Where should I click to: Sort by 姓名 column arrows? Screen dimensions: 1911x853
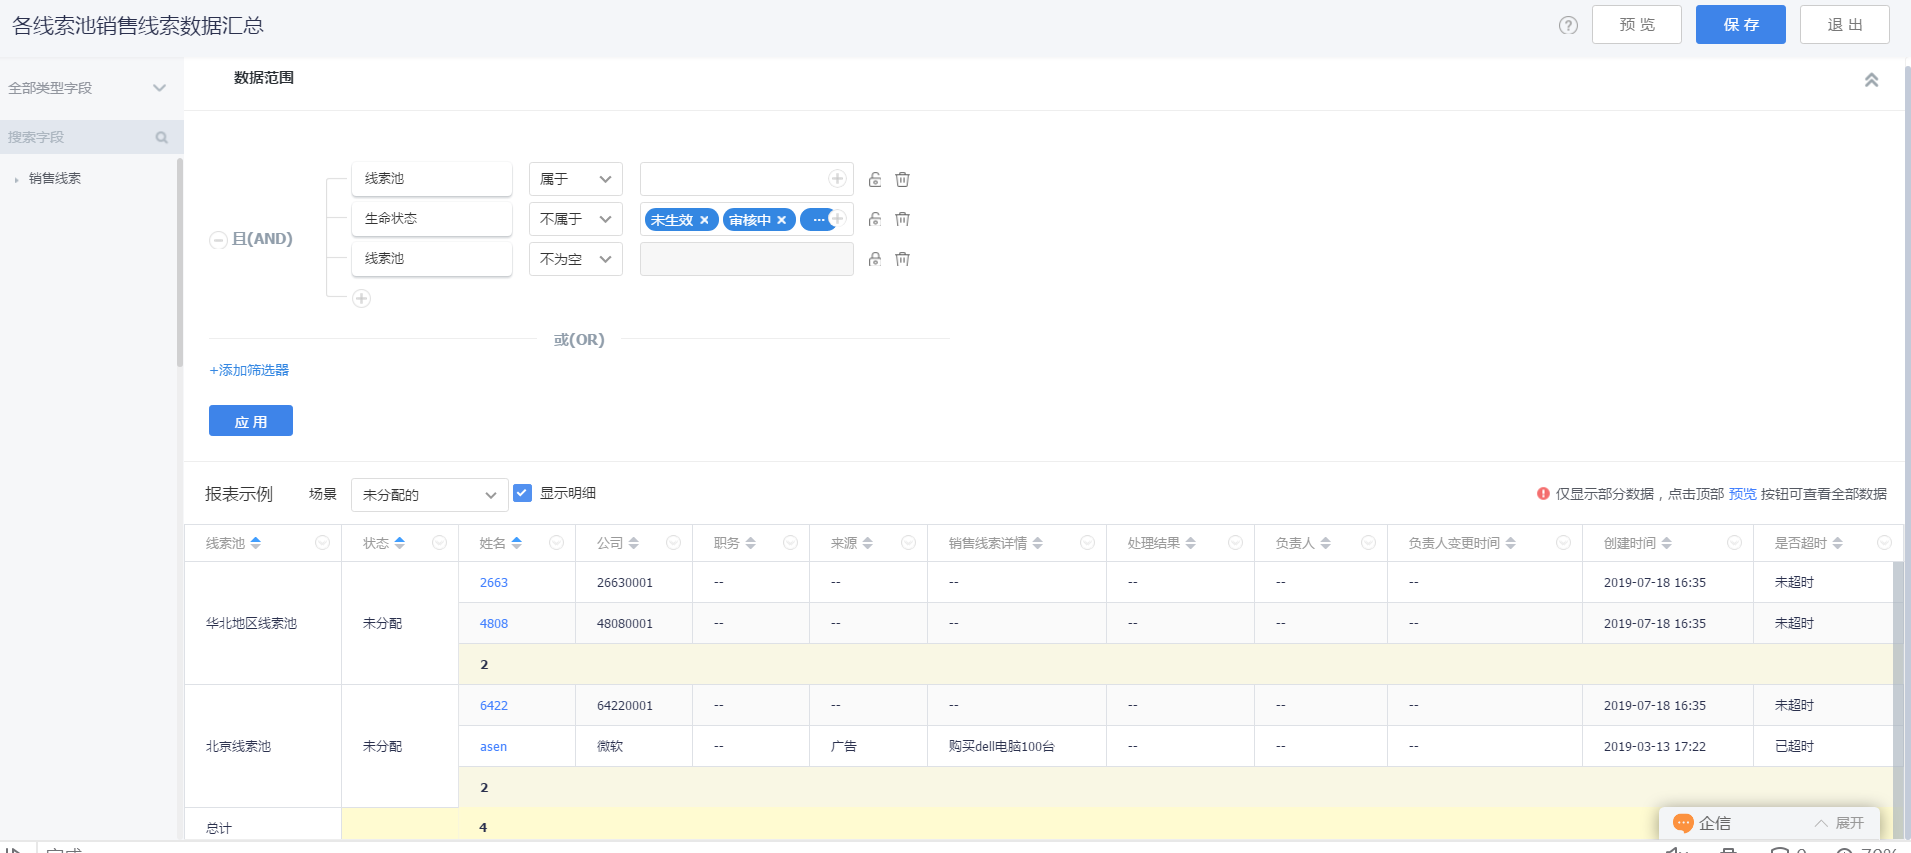pos(517,543)
